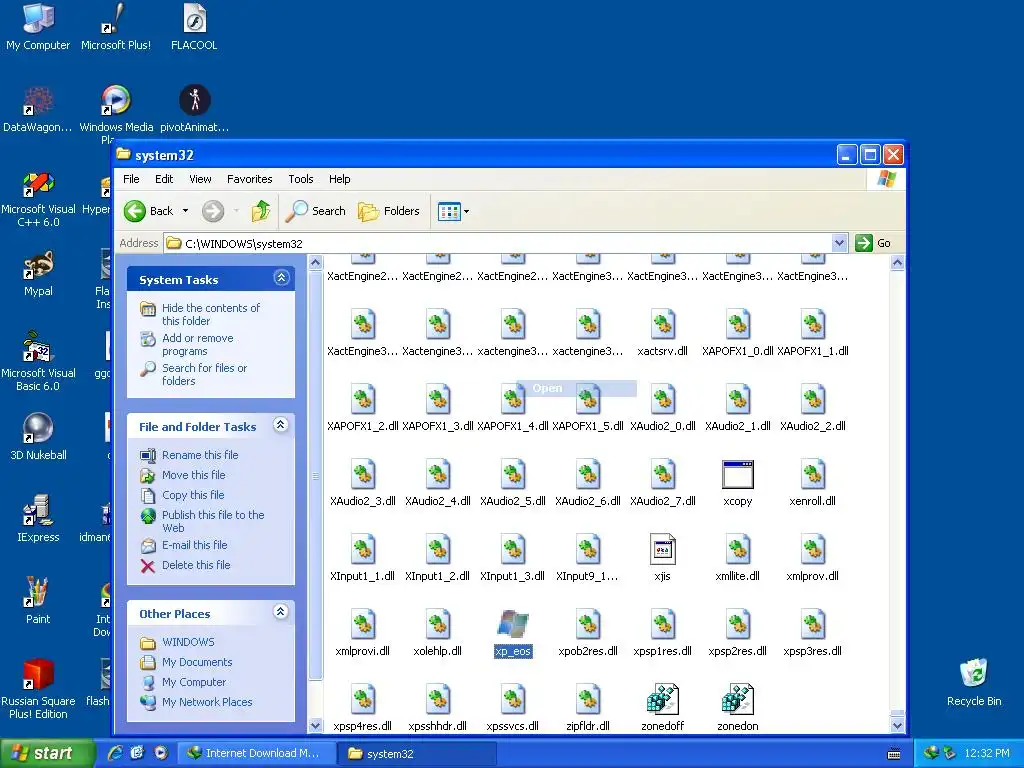Click the Up folder icon in toolbar

pyautogui.click(x=261, y=211)
